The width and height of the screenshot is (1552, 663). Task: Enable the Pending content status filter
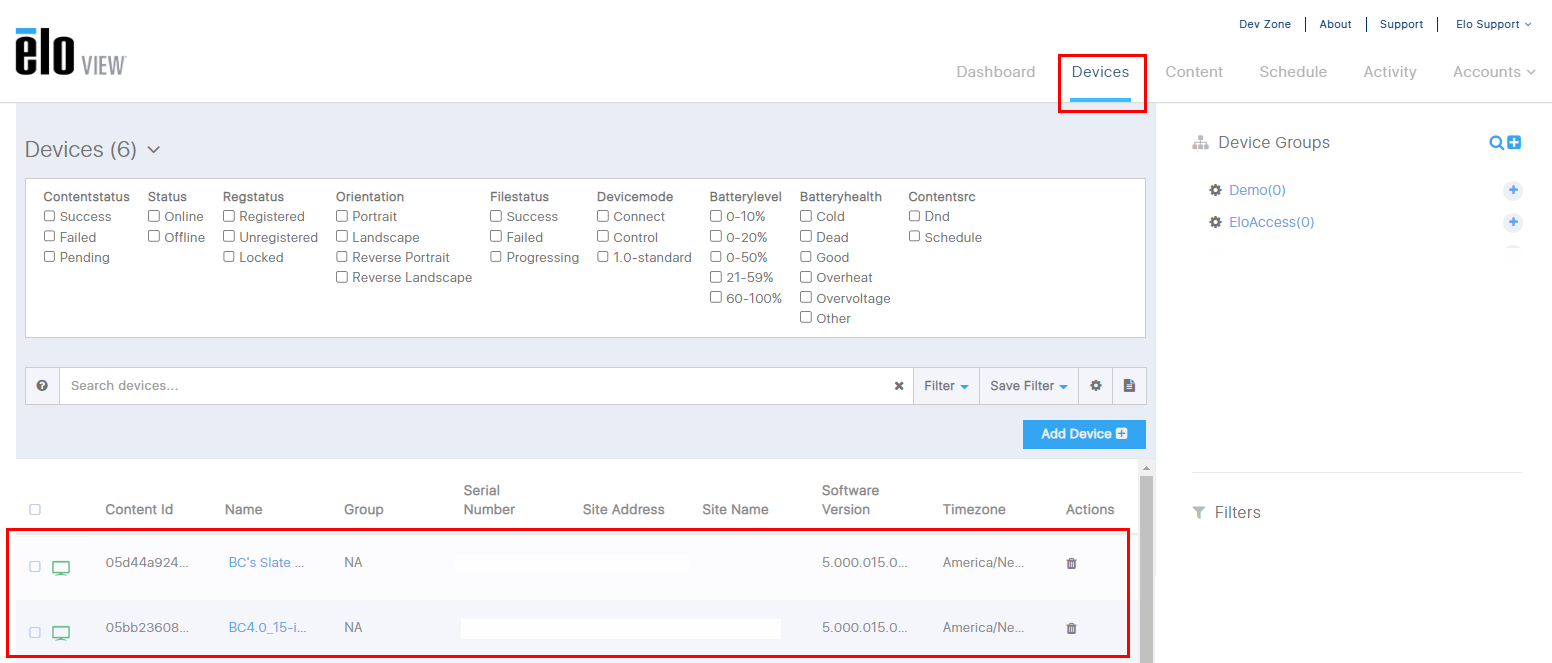coord(50,257)
